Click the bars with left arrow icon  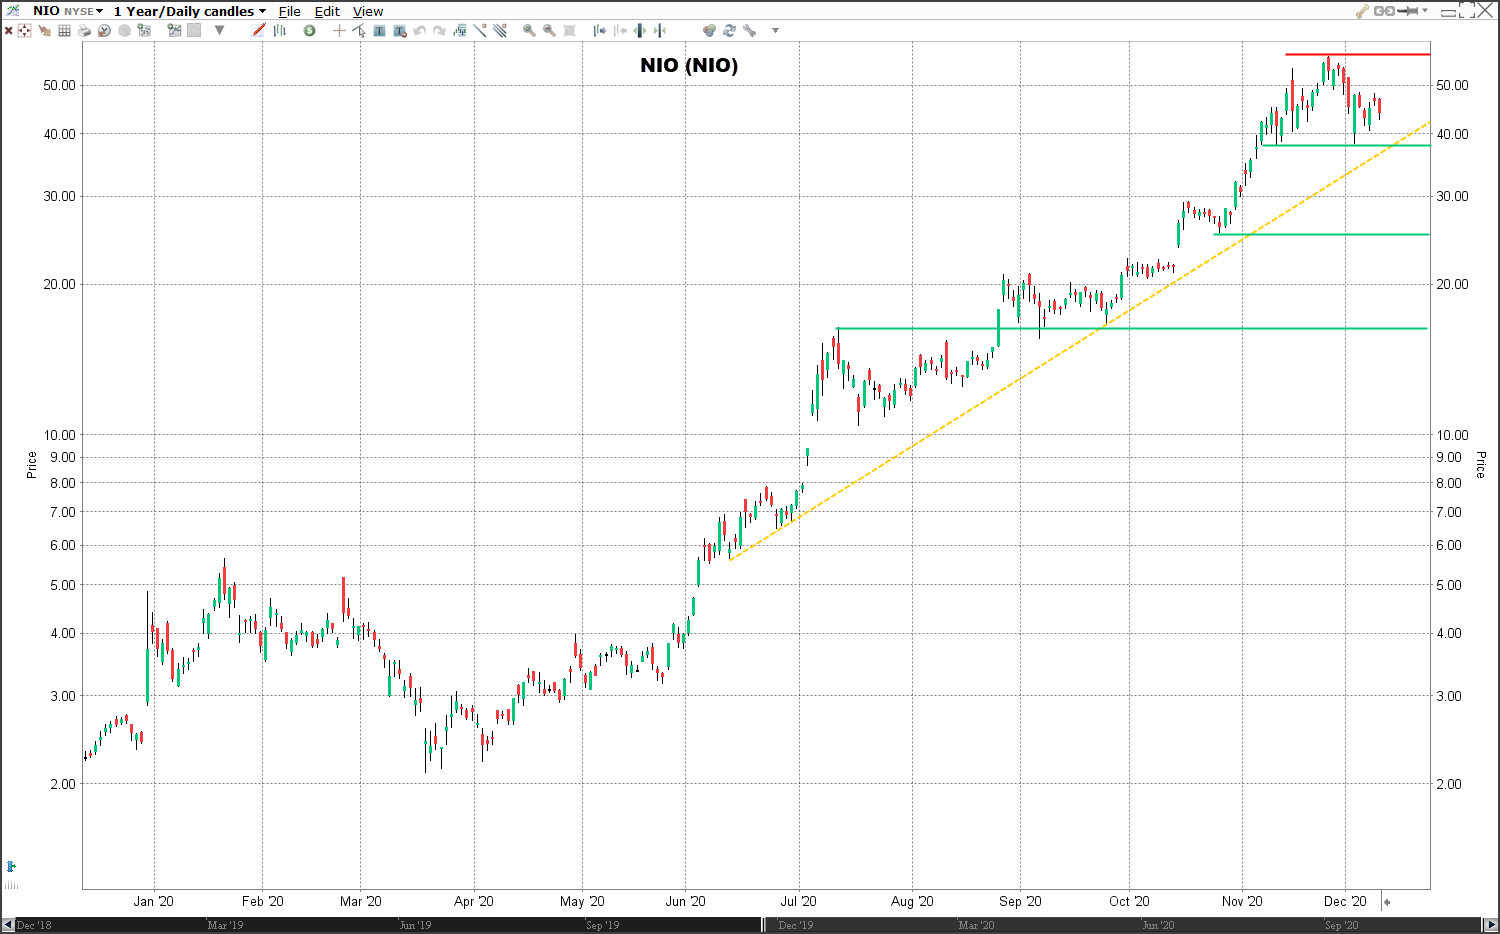tap(620, 31)
